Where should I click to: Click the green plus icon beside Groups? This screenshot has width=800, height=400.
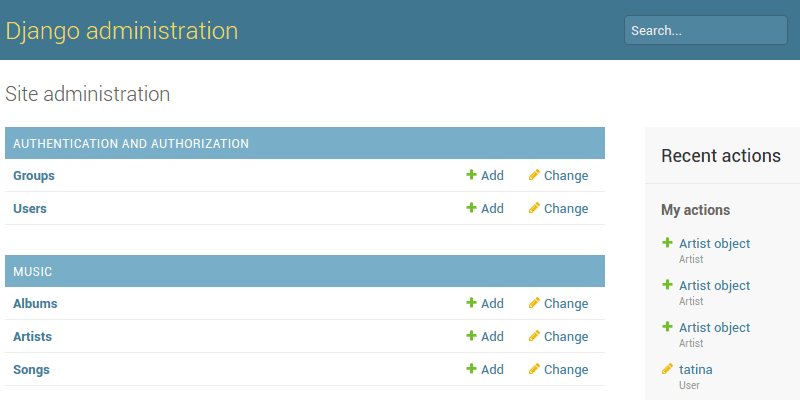pyautogui.click(x=471, y=175)
